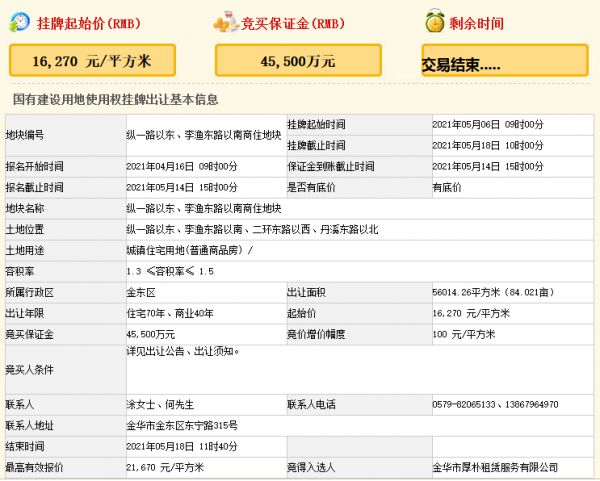The height and width of the screenshot is (481, 600).
Task: Click the 竞买人条件 label
Action: tap(29, 370)
